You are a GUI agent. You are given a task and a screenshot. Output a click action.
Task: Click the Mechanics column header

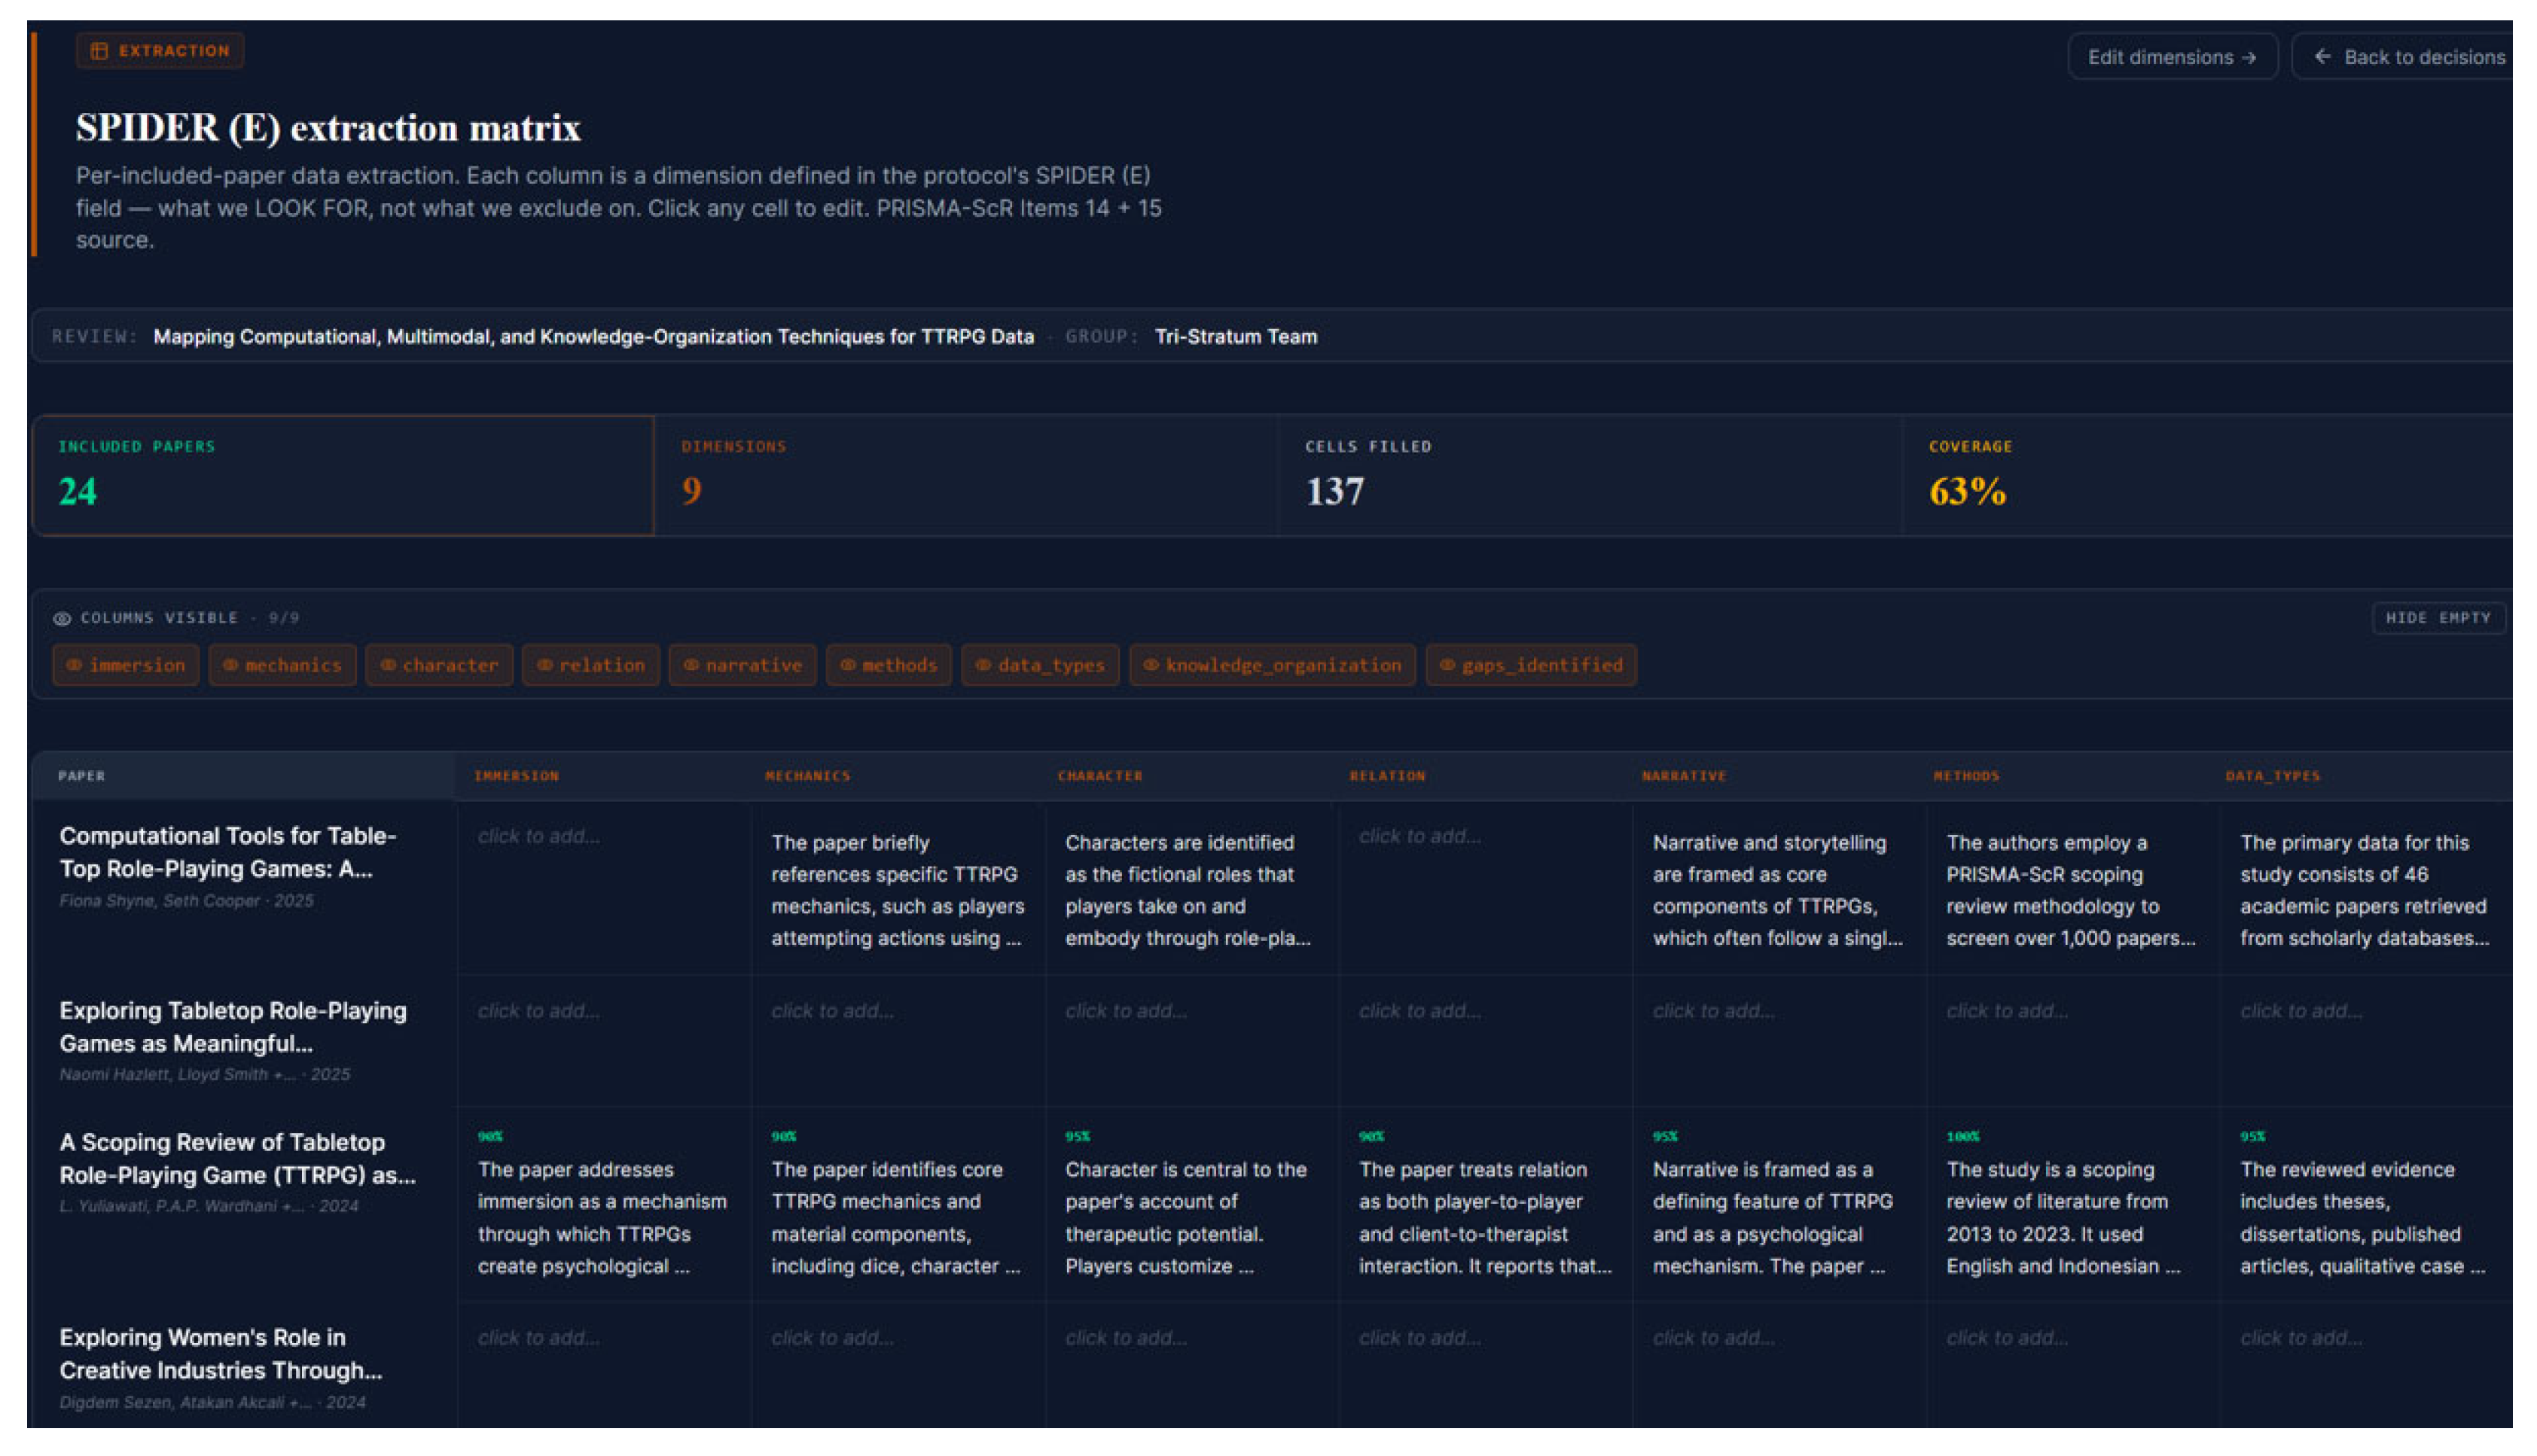[x=808, y=776]
